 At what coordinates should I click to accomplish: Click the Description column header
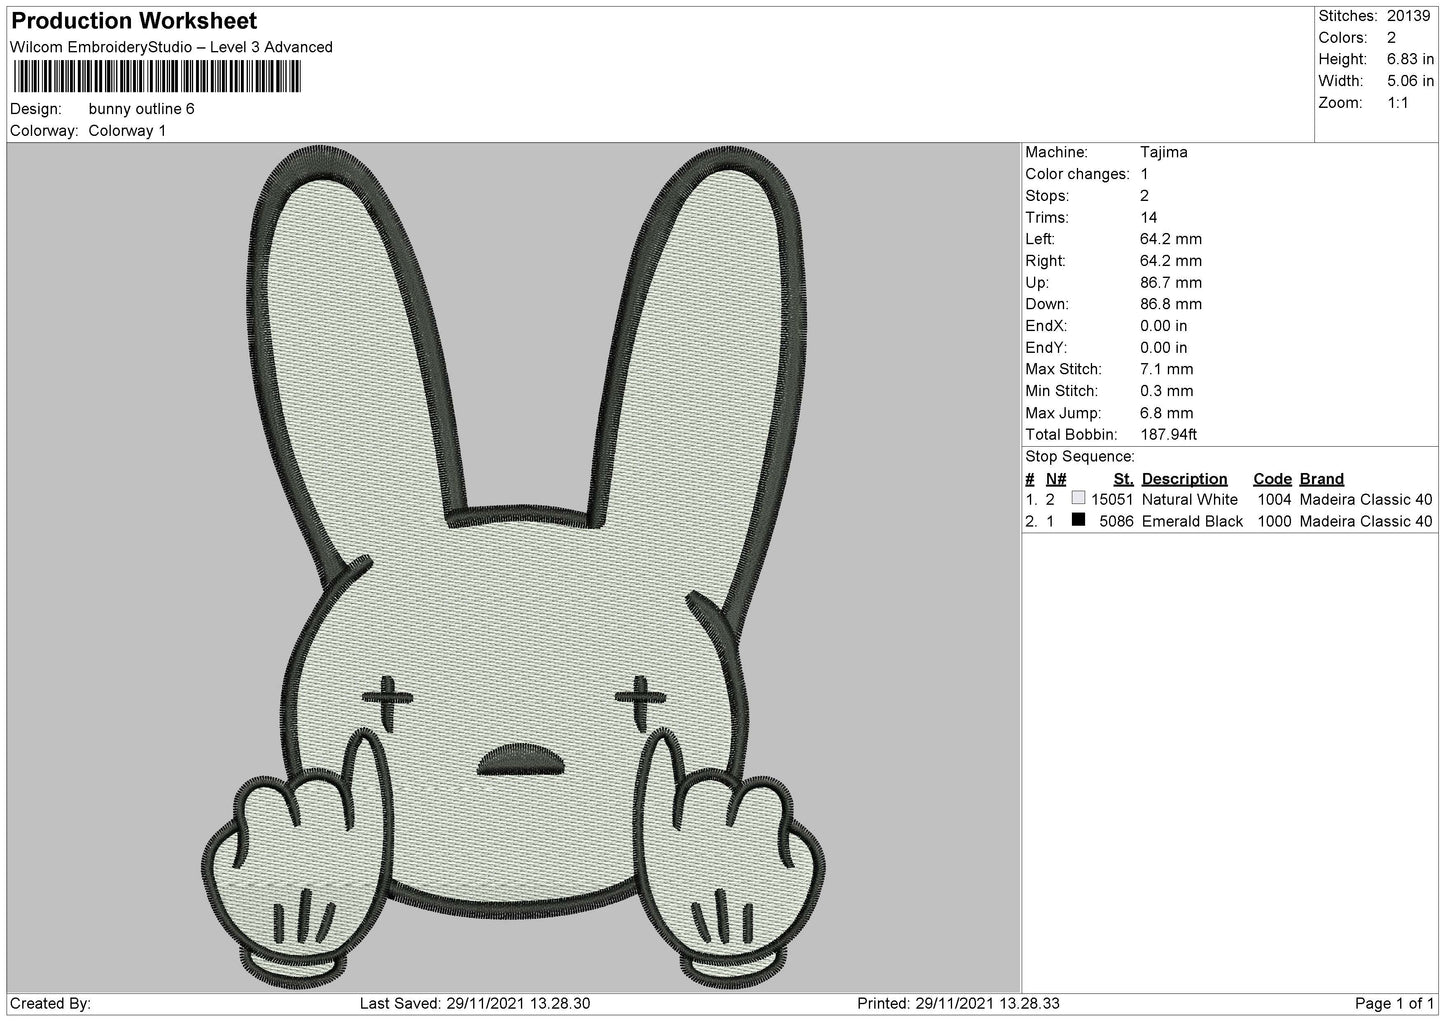click(x=1184, y=479)
